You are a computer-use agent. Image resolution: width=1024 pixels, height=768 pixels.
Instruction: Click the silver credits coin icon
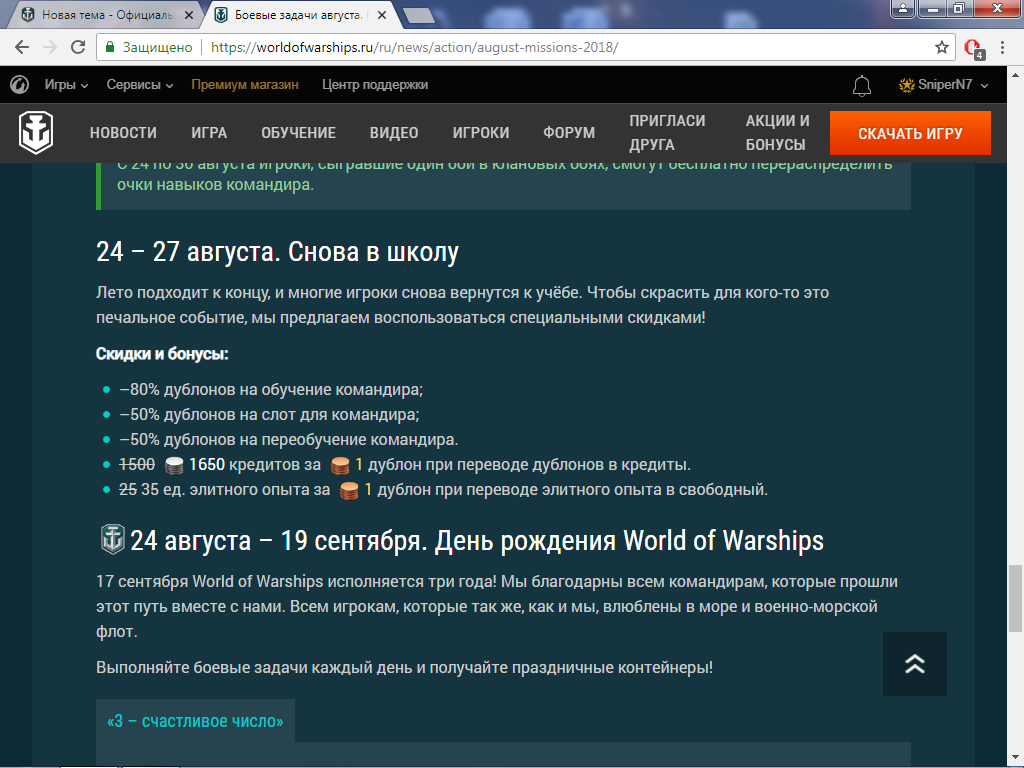(174, 466)
